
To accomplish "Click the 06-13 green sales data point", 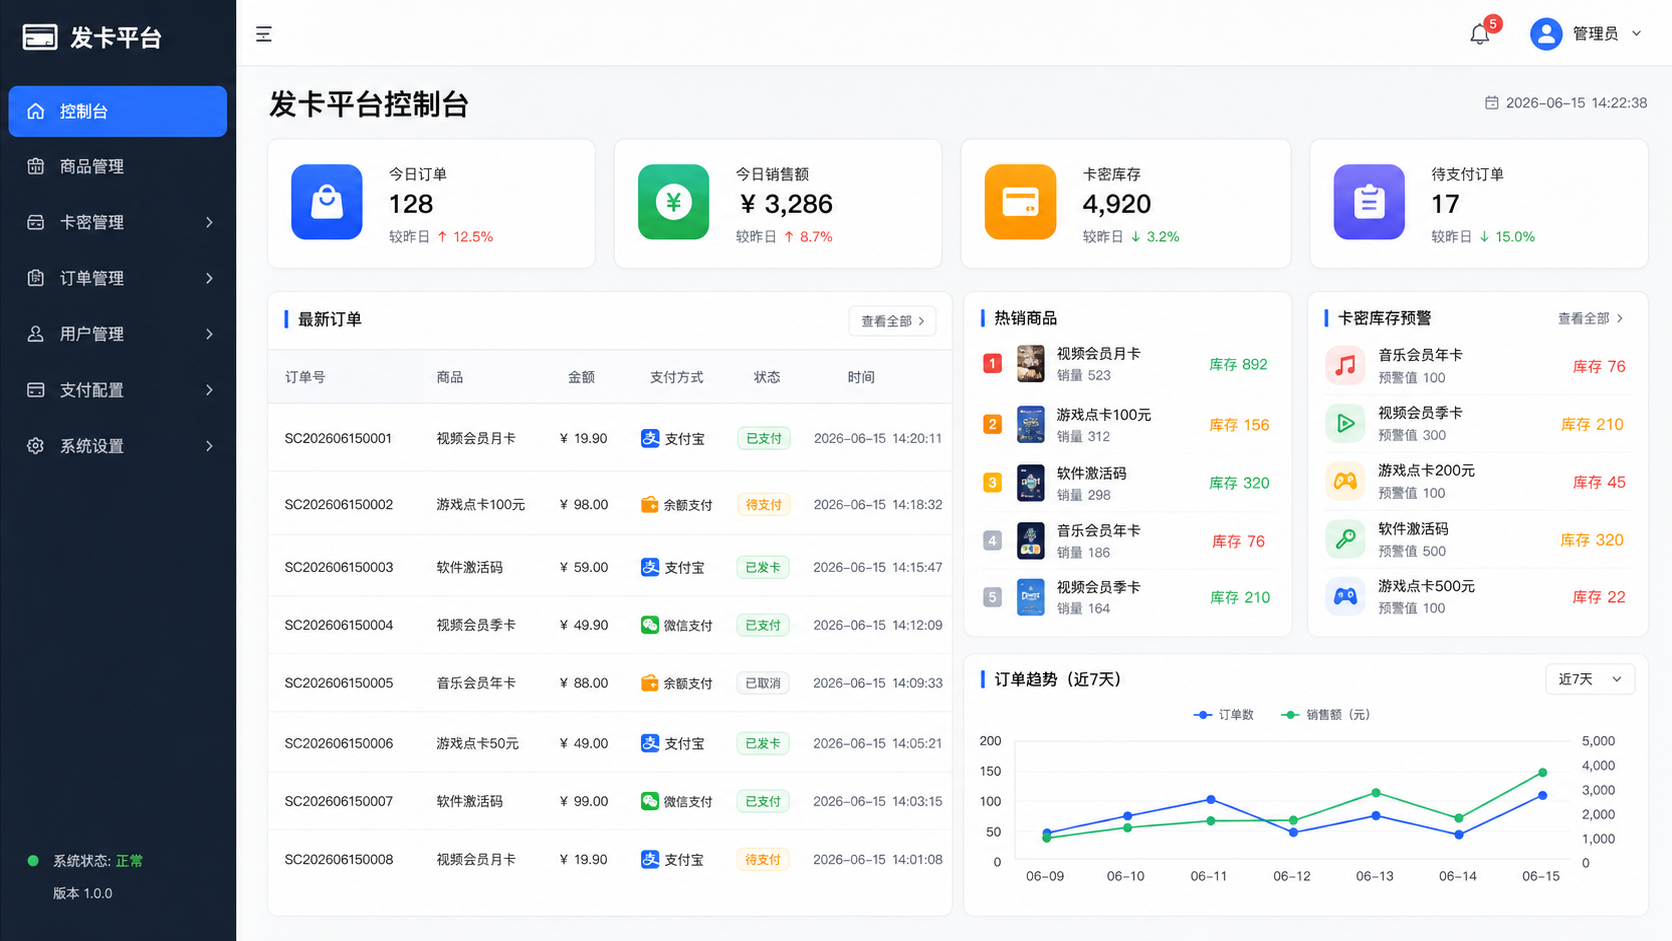I will pyautogui.click(x=1376, y=793).
